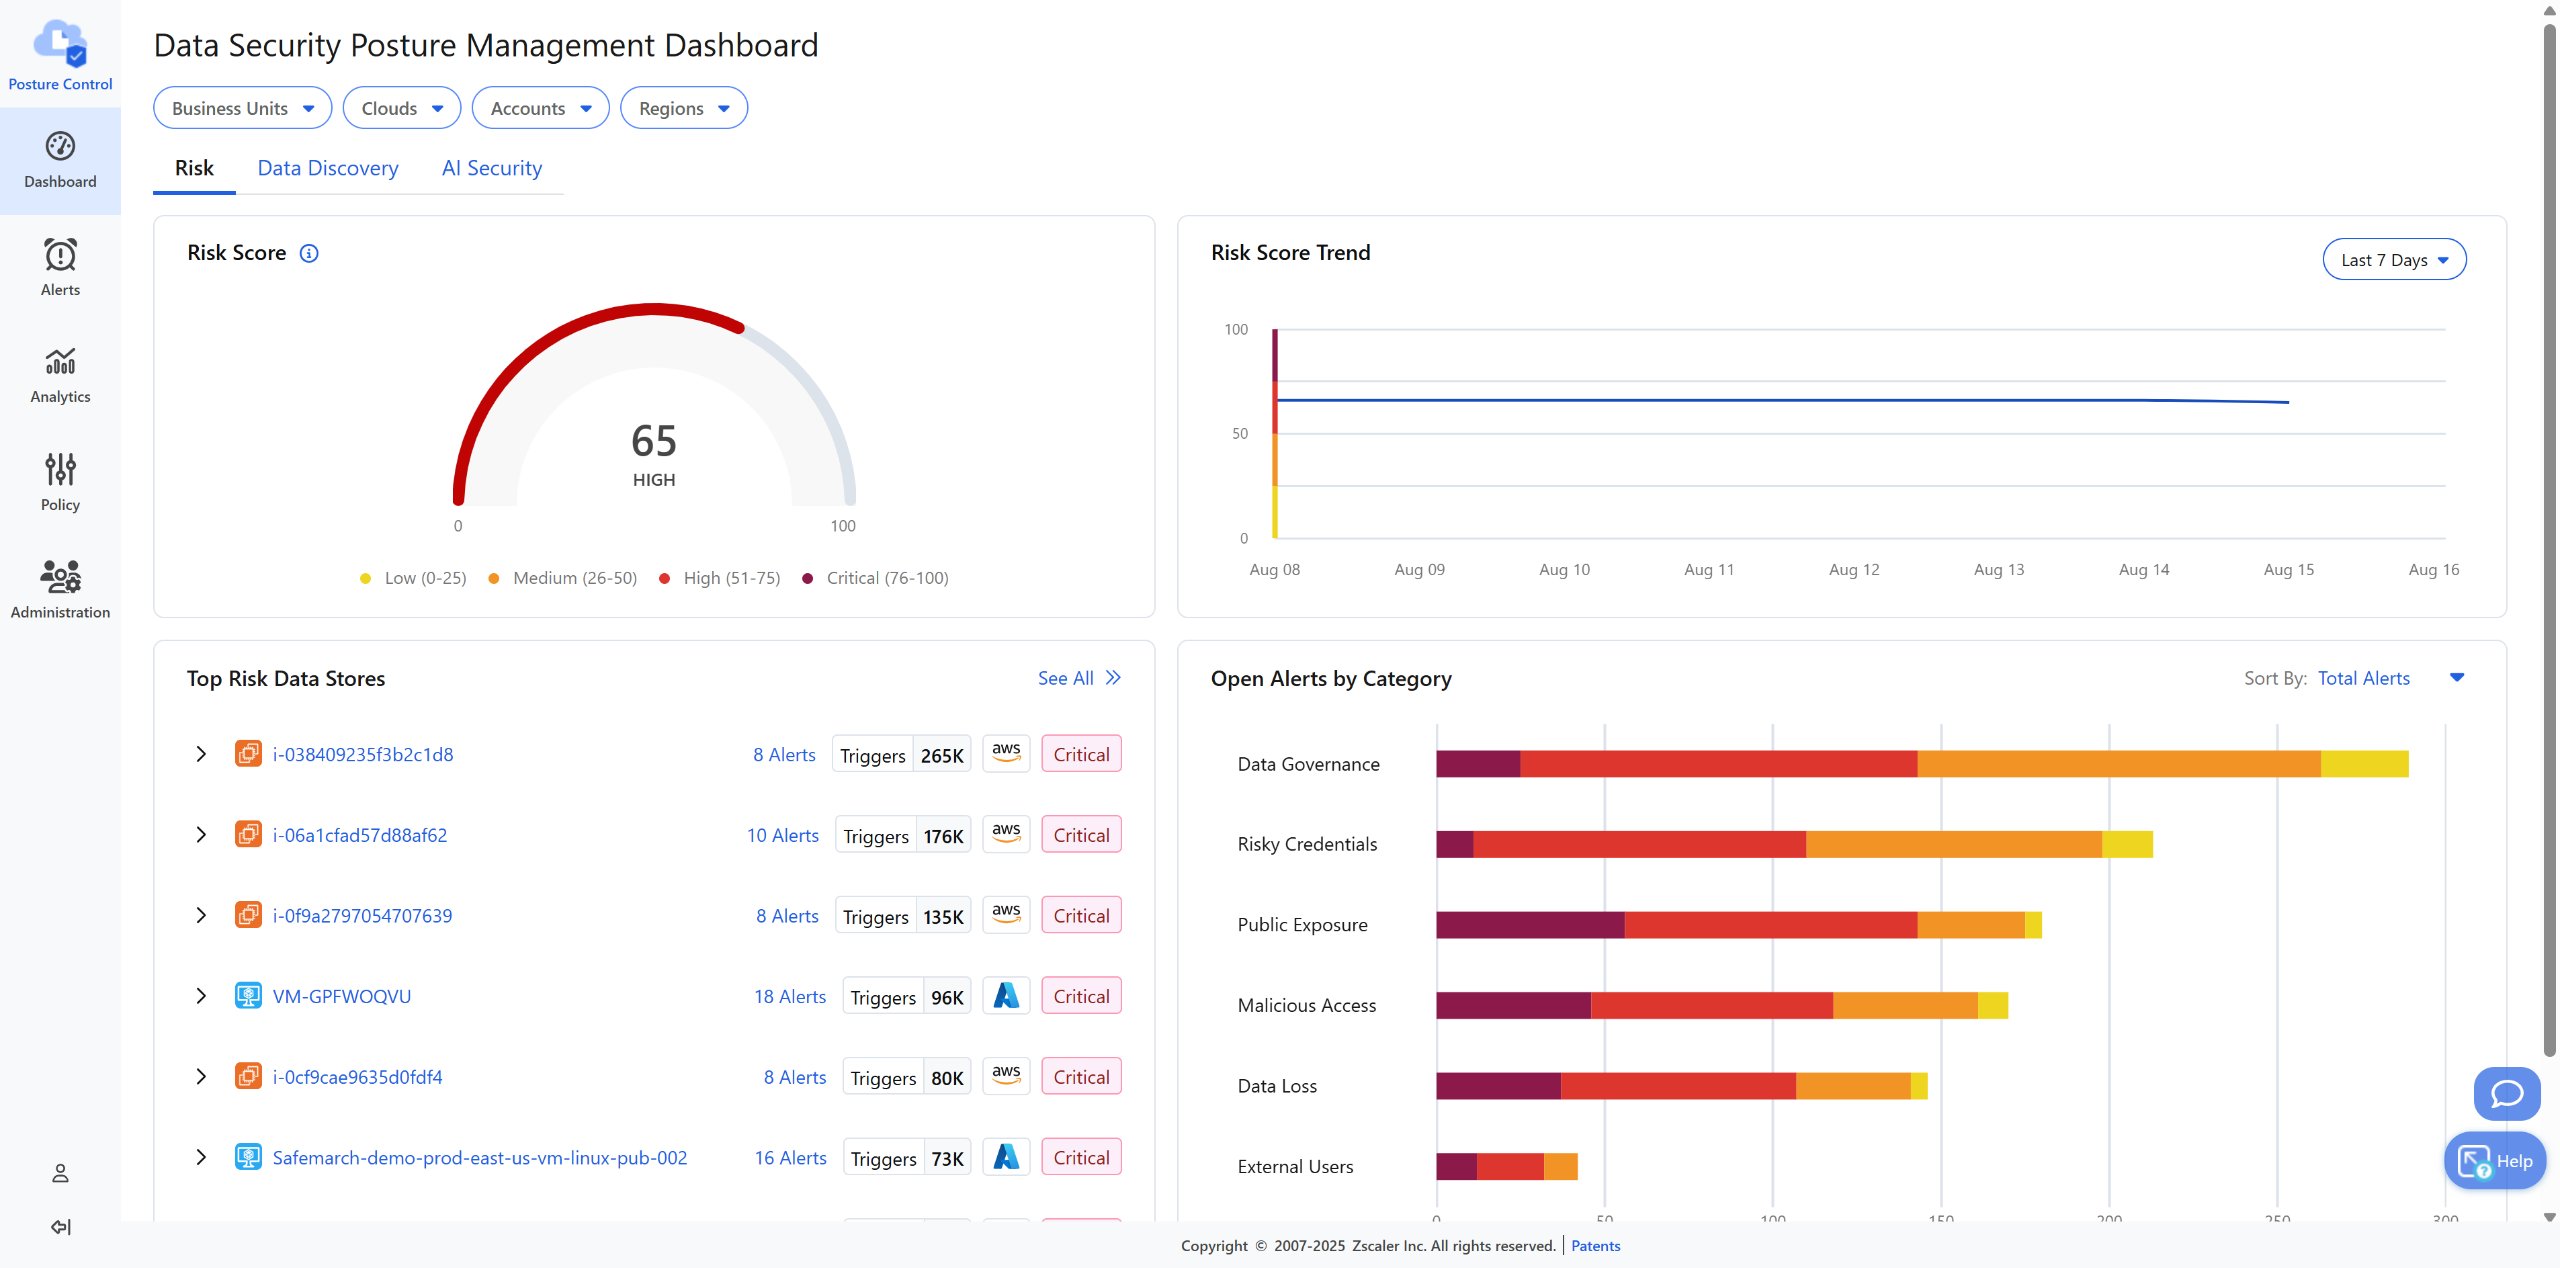
Task: Toggle the Critical (76-100) legend item
Action: [875, 578]
